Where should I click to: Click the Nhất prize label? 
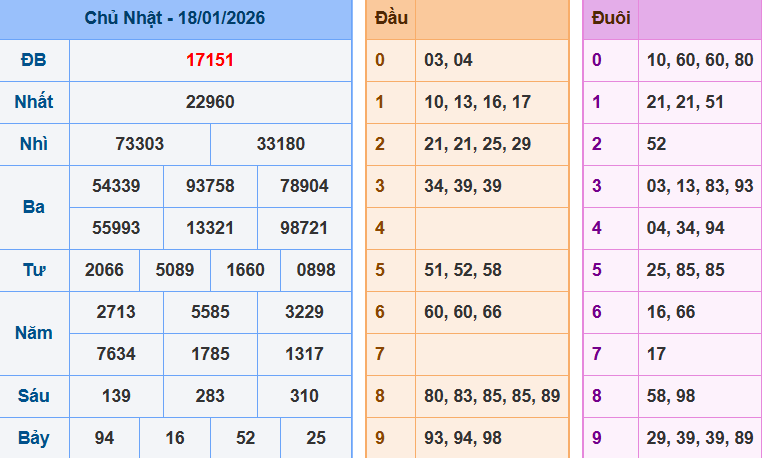click(x=34, y=102)
